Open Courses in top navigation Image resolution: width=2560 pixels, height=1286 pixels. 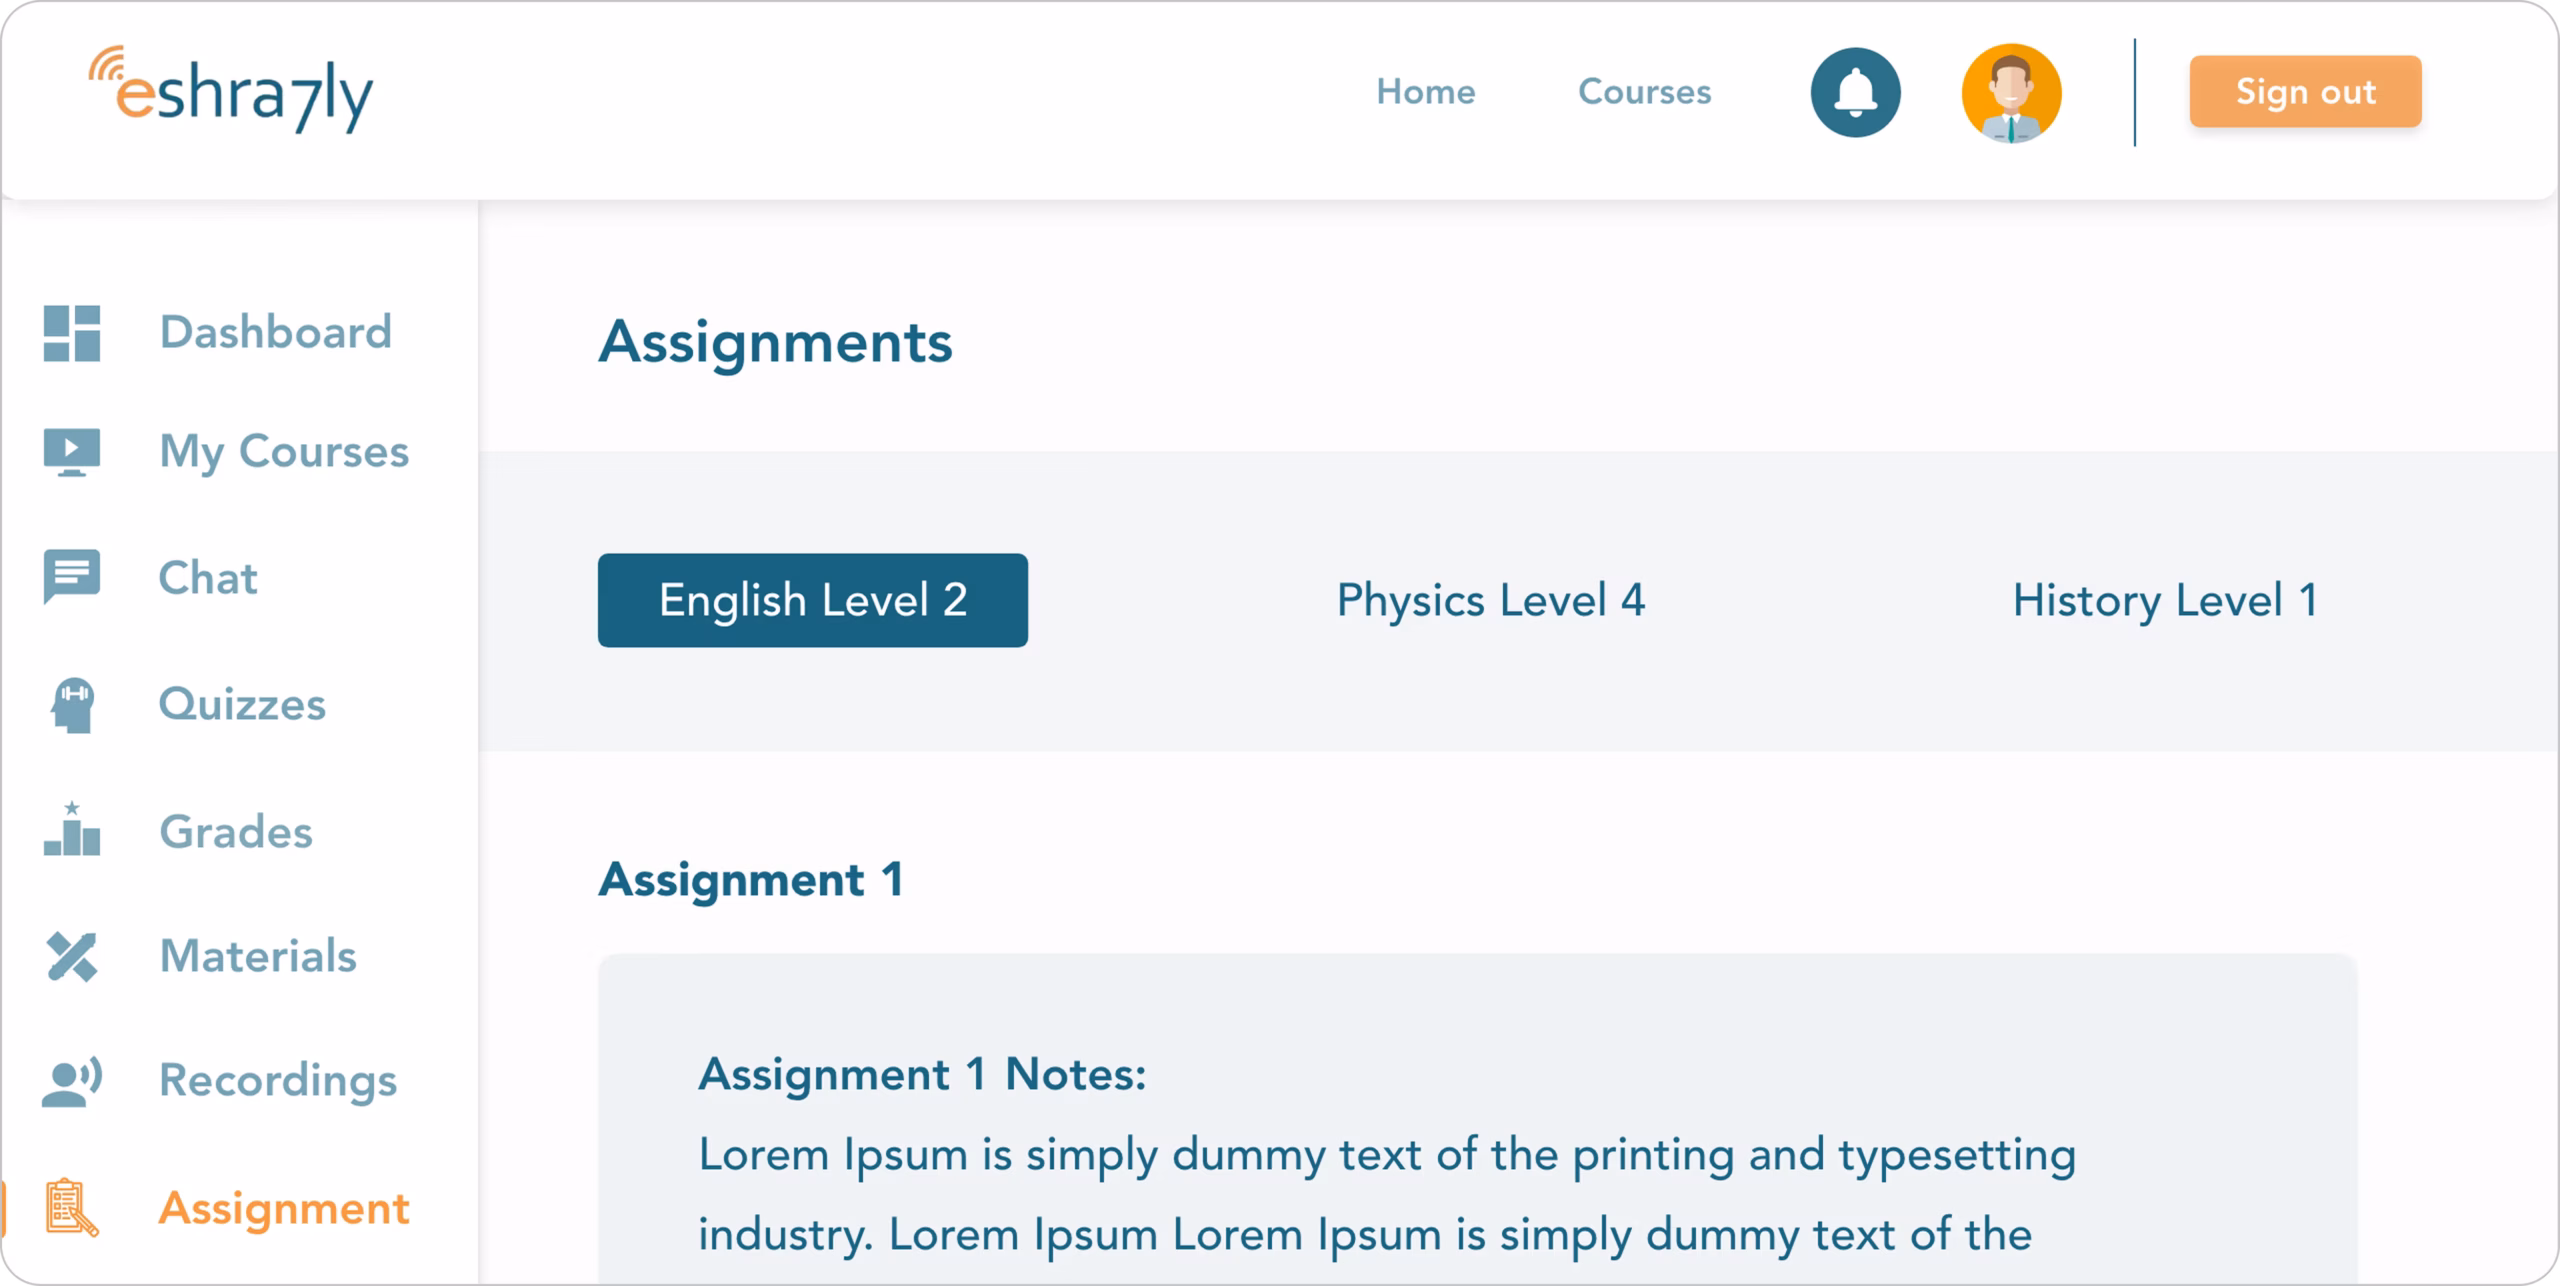coord(1645,92)
